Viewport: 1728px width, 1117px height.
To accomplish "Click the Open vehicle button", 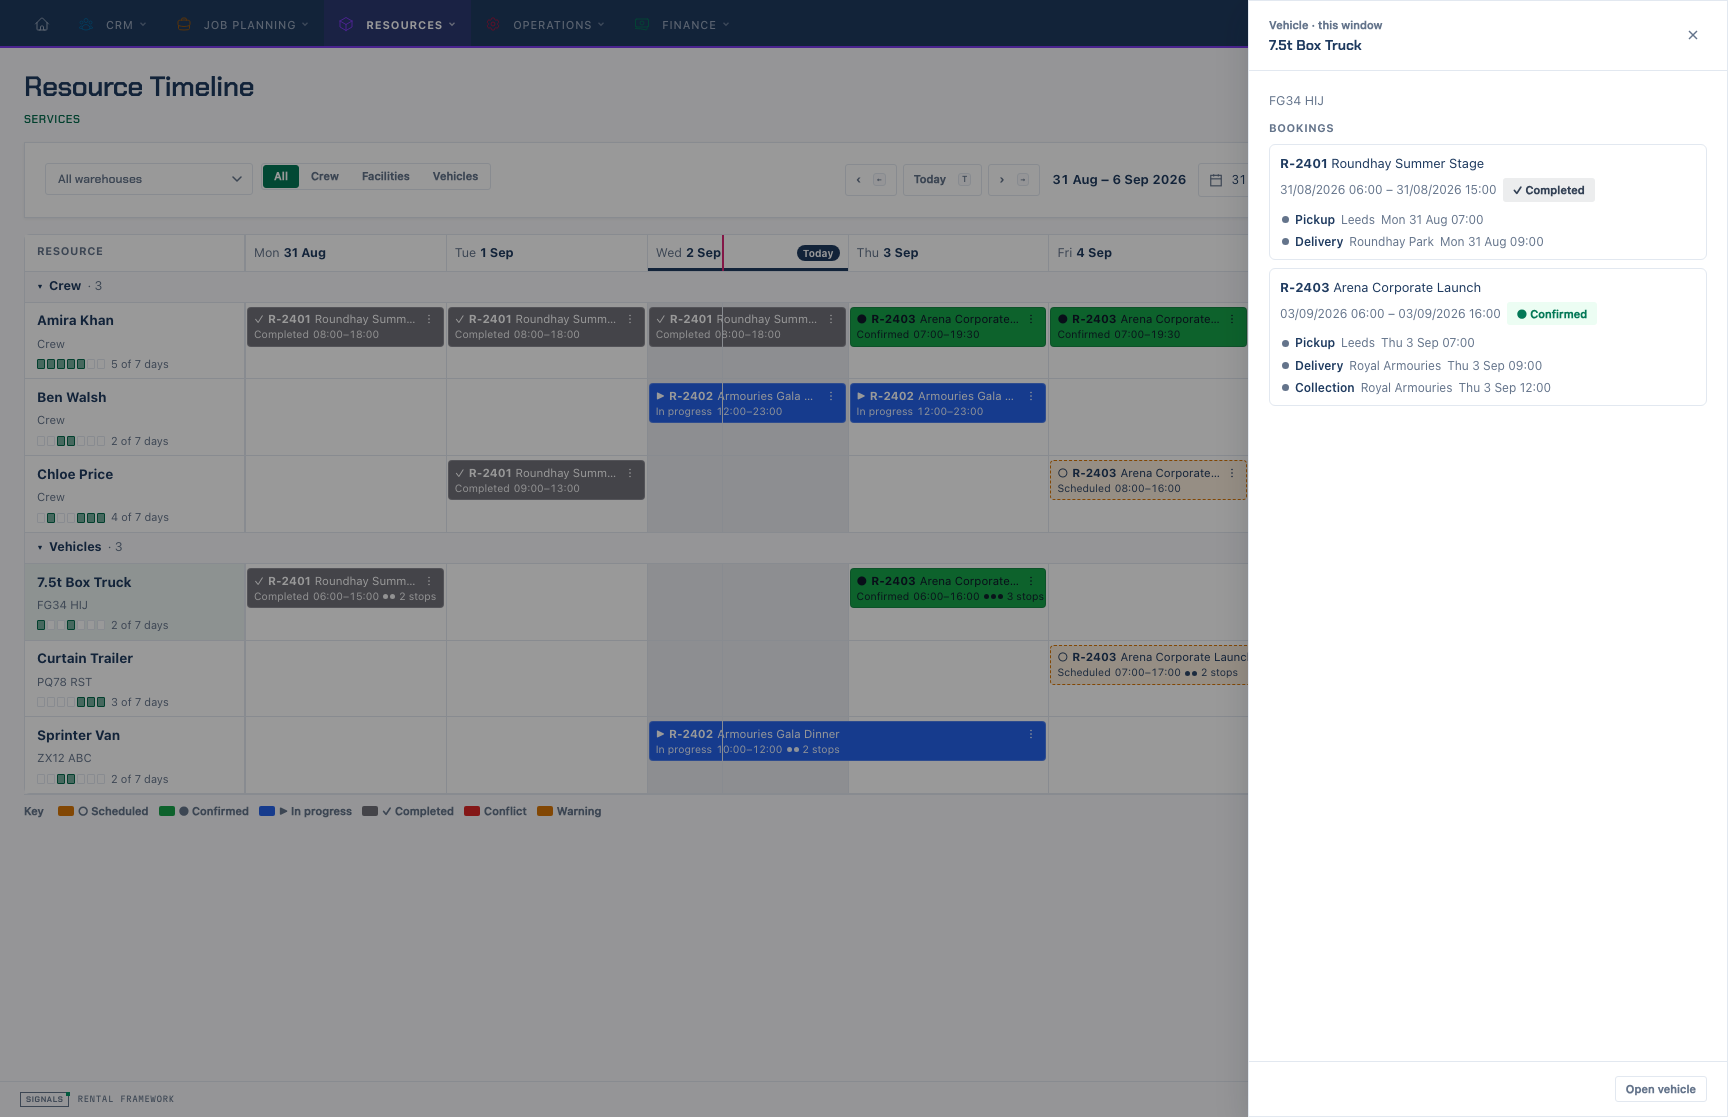I will [x=1660, y=1089].
